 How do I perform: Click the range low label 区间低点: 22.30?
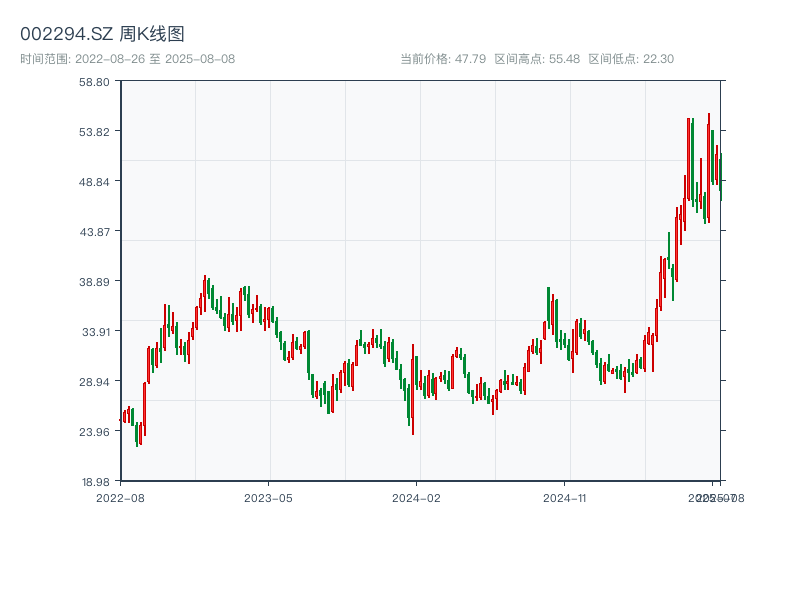coord(631,59)
